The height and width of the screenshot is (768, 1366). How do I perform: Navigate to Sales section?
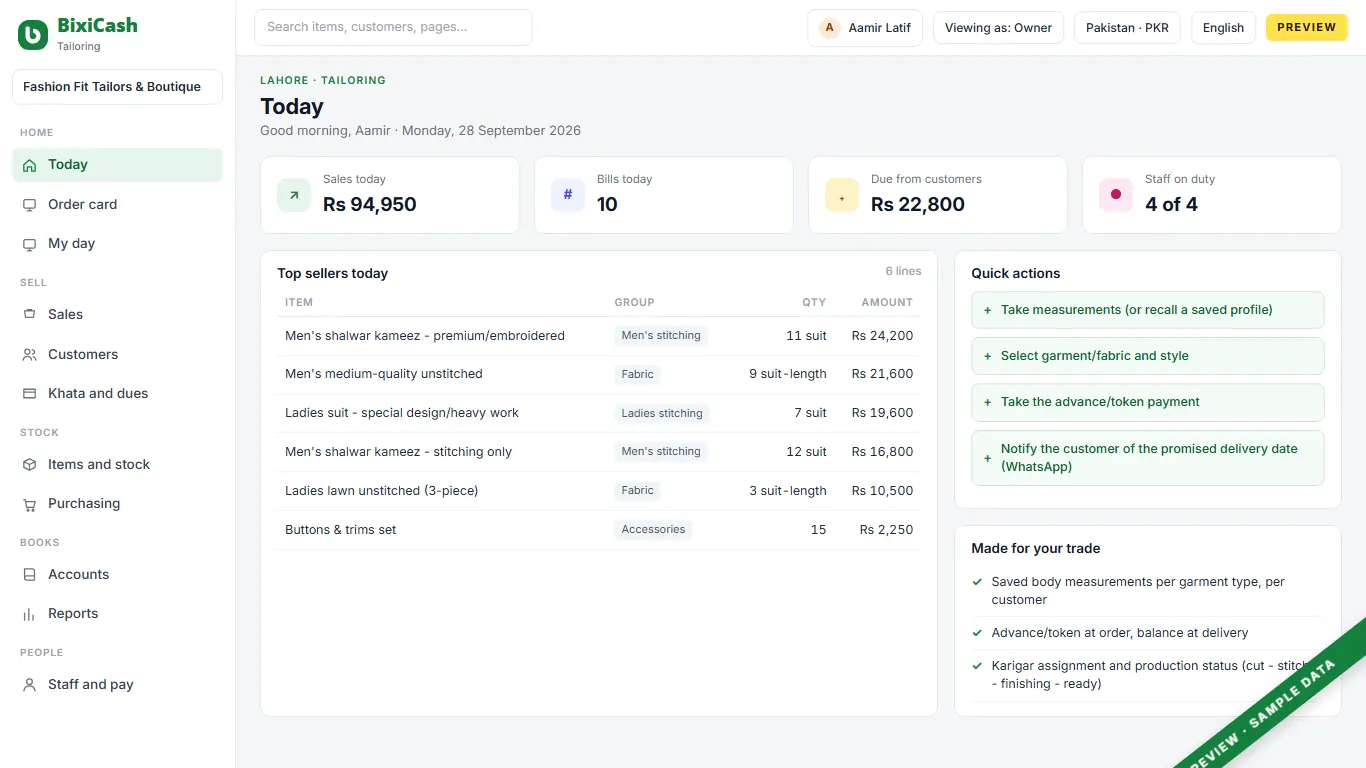pos(117,315)
